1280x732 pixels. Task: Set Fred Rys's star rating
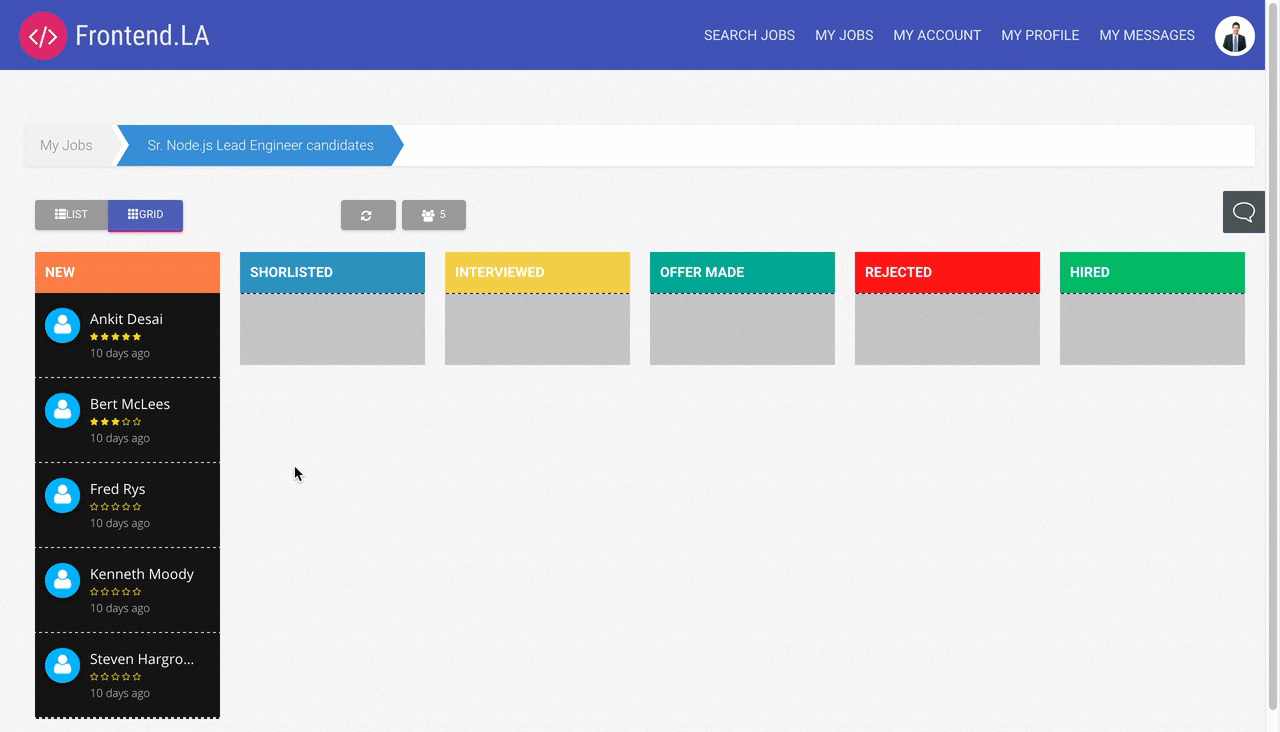[115, 507]
